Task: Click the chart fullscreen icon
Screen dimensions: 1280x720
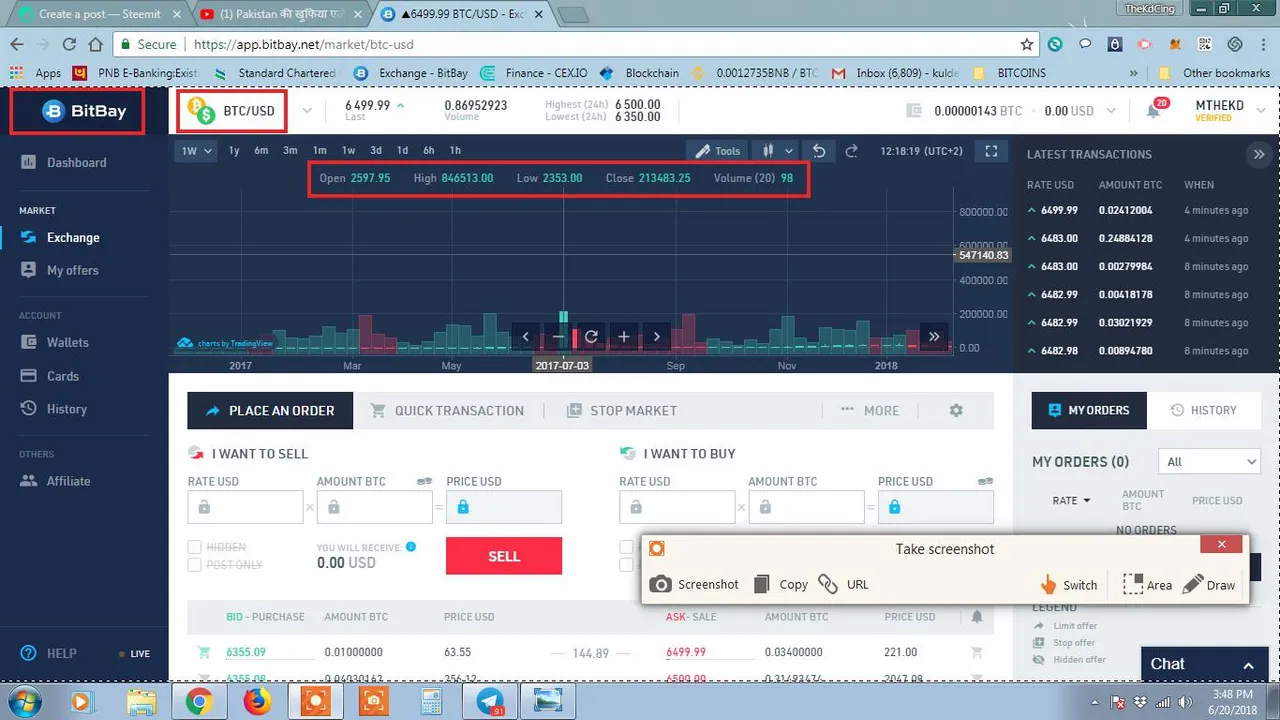Action: coord(991,151)
